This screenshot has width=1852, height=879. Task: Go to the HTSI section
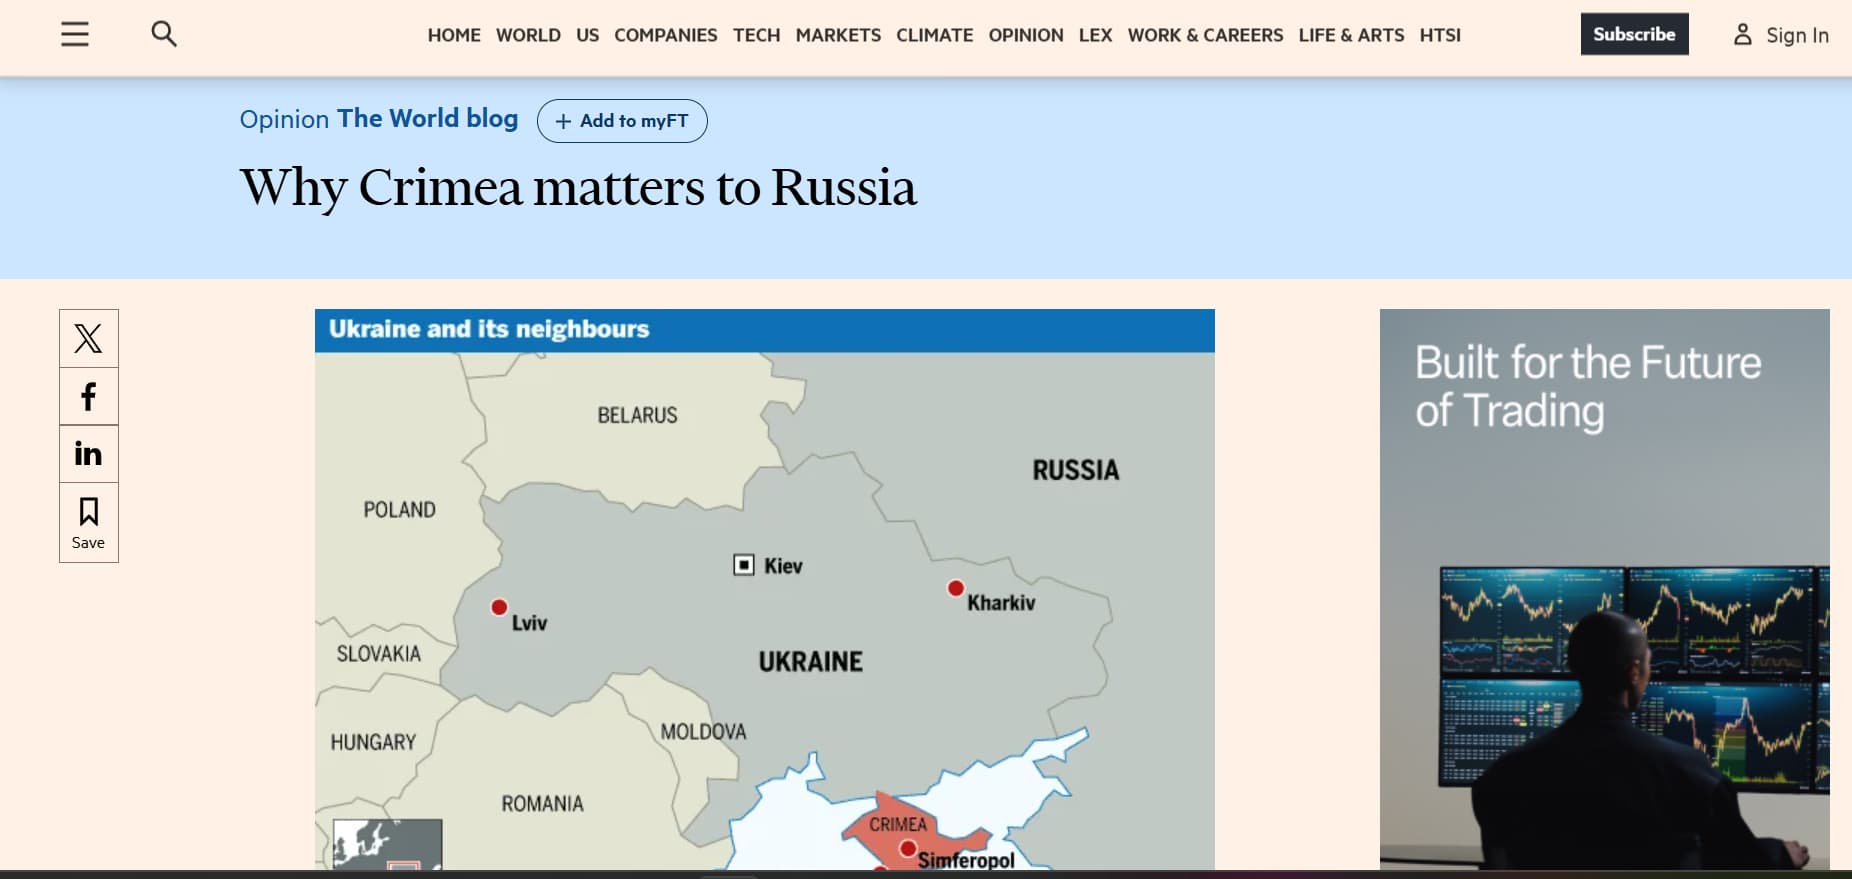point(1439,35)
